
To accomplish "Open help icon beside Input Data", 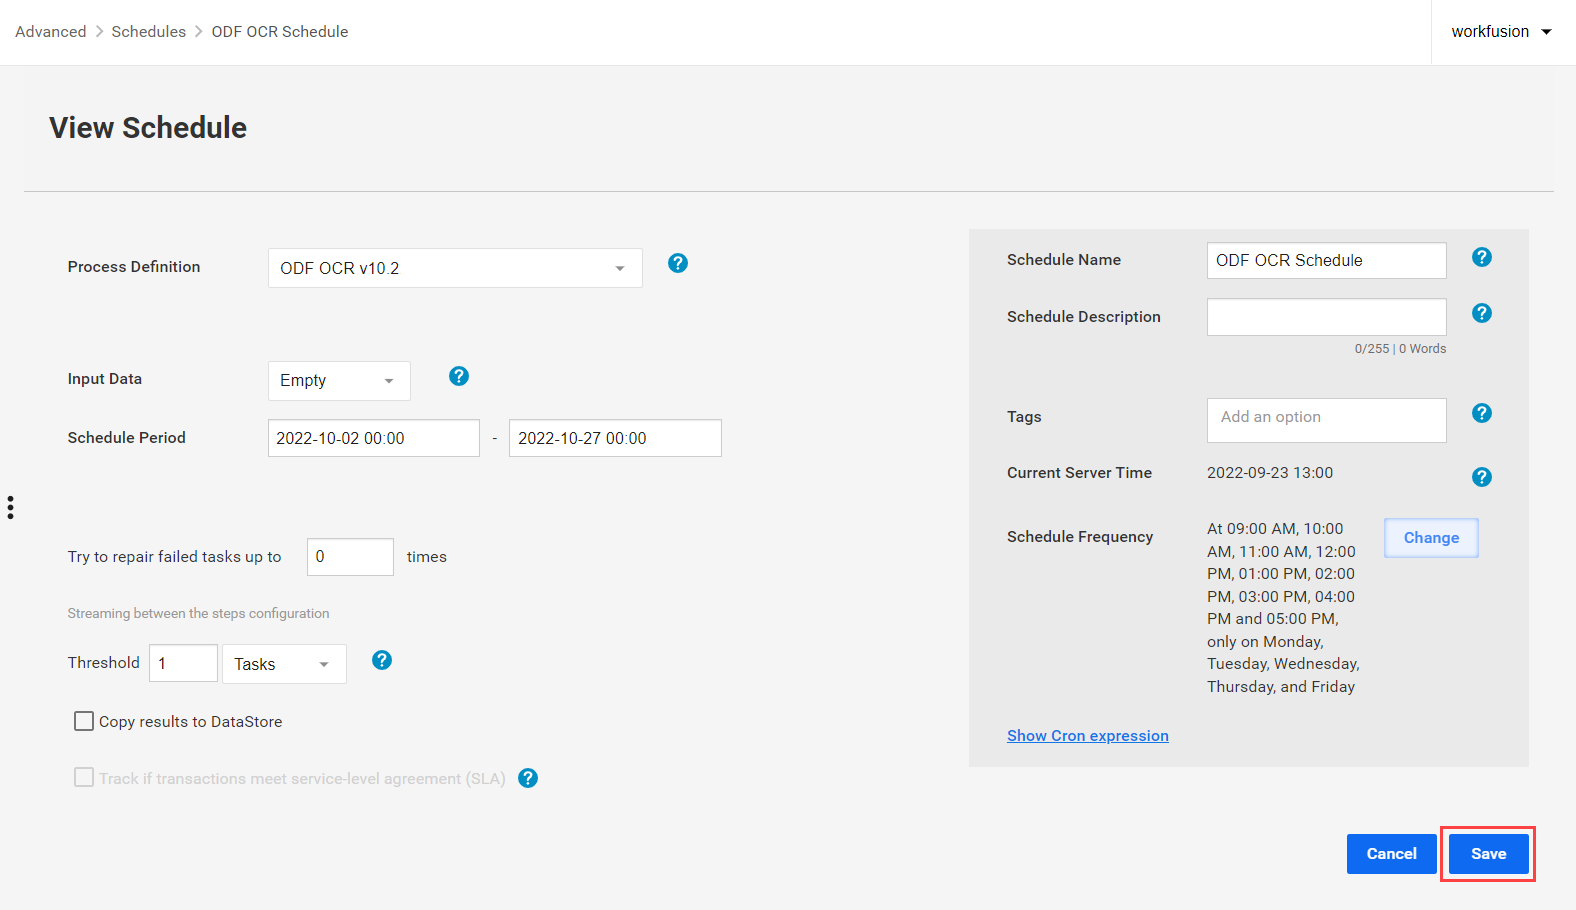I will tap(459, 376).
